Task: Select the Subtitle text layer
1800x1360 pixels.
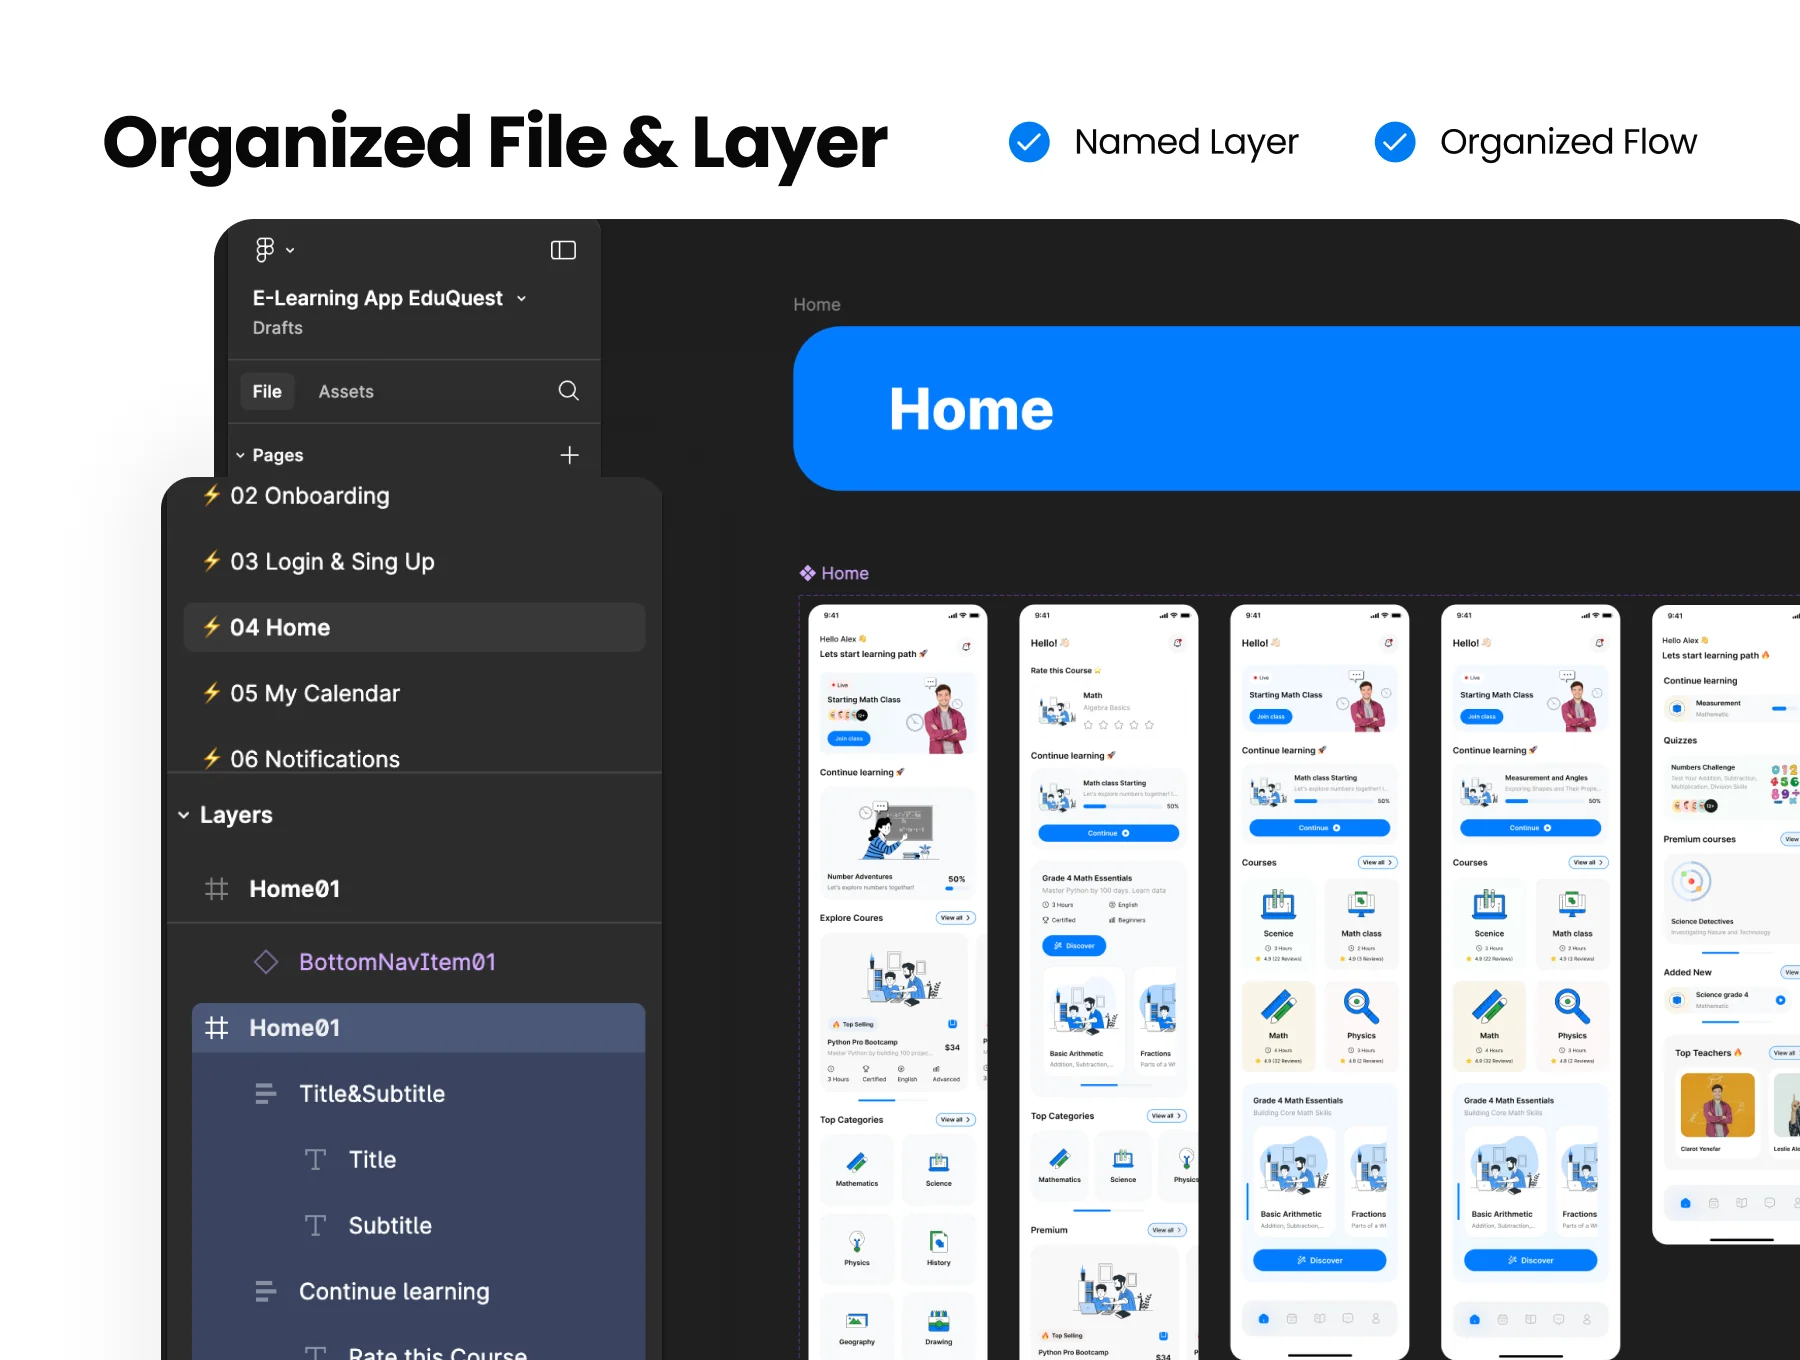Action: (x=390, y=1226)
